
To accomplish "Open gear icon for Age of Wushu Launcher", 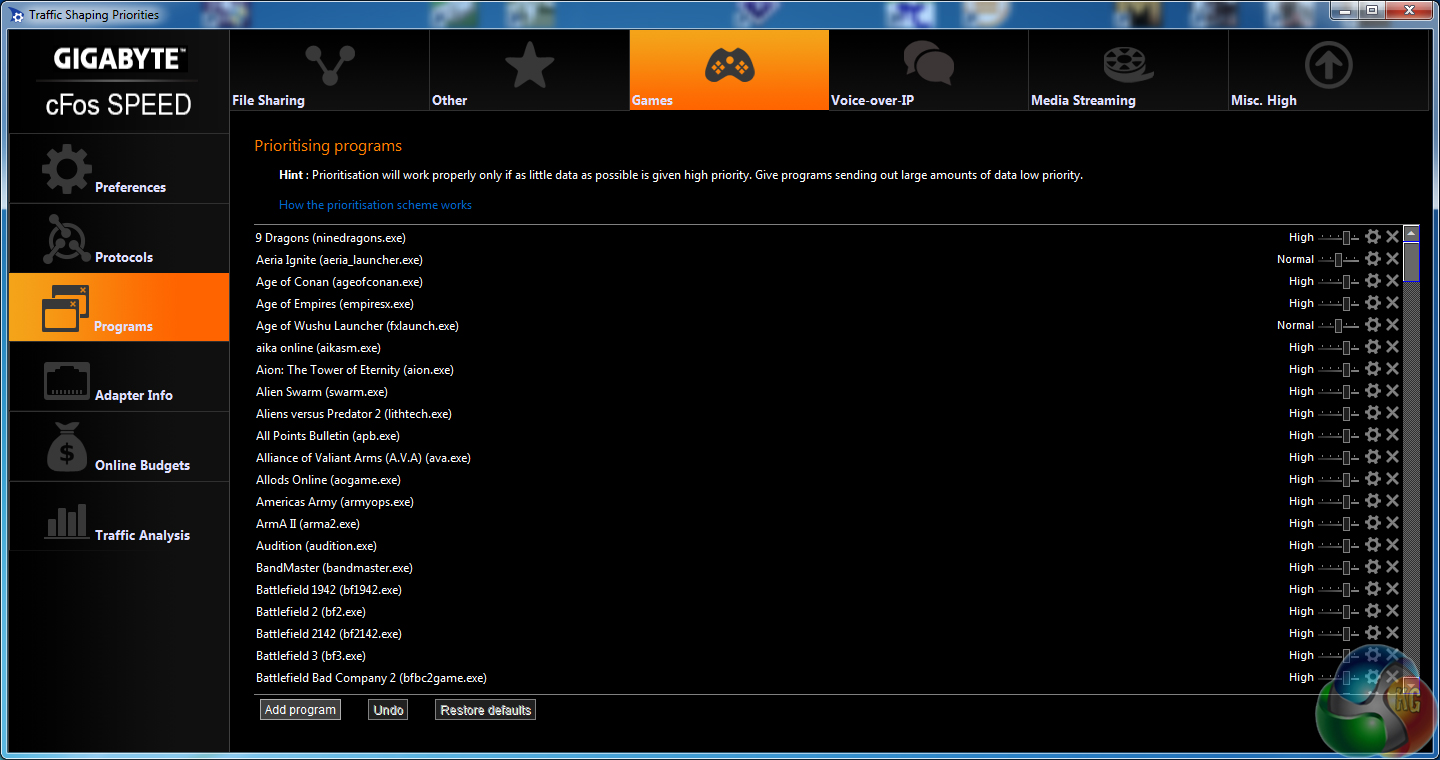I will [1373, 325].
